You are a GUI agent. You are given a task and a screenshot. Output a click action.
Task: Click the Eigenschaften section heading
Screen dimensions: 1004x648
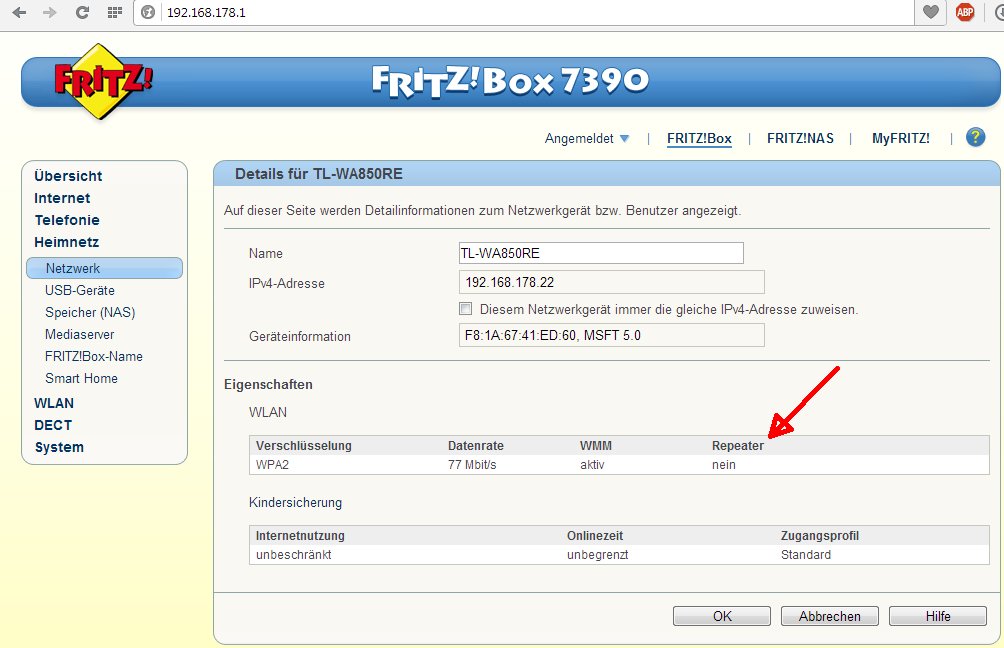[268, 385]
